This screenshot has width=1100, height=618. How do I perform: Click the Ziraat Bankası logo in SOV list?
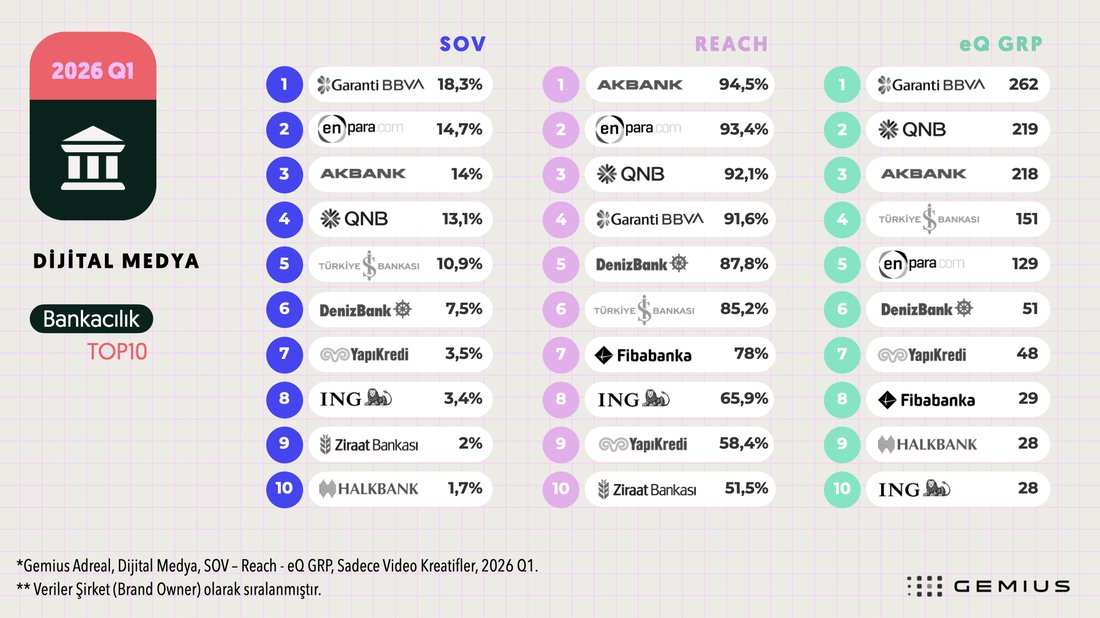click(x=368, y=444)
